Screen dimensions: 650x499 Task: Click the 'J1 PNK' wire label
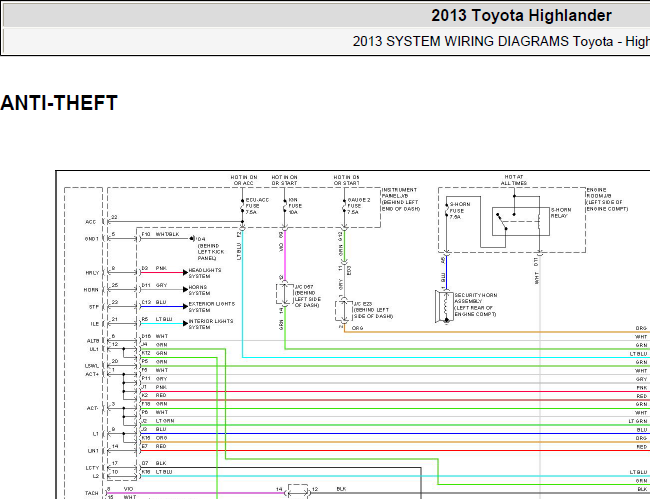coord(154,387)
